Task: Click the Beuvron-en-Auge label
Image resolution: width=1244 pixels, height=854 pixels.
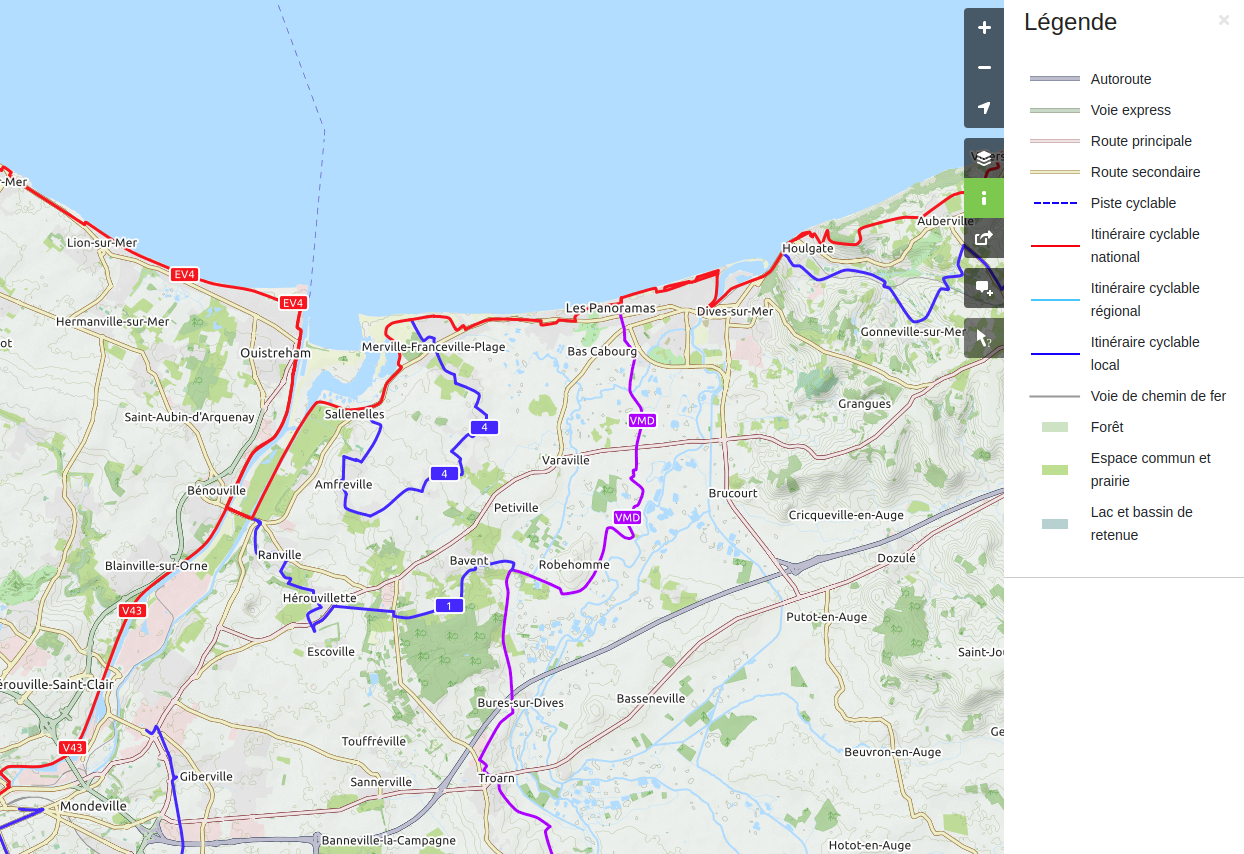Action: [x=892, y=751]
